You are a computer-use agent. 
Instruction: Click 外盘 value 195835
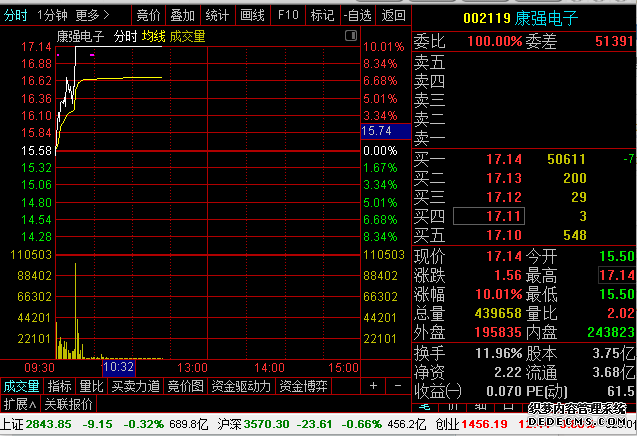(x=498, y=332)
